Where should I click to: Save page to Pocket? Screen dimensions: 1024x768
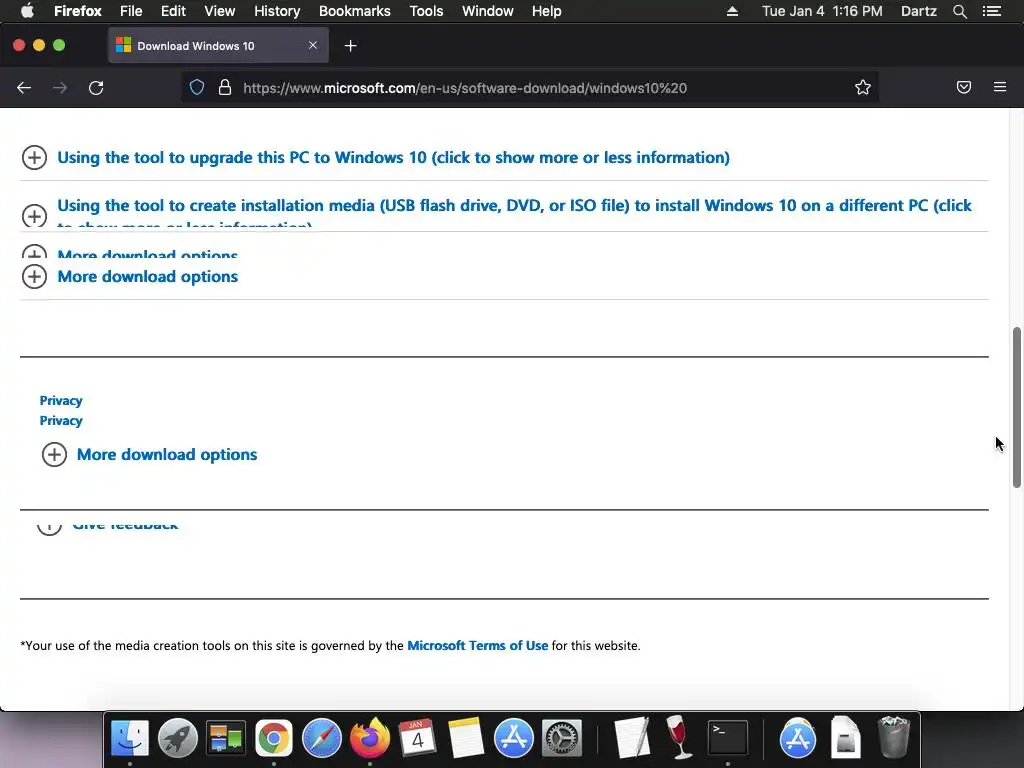[963, 88]
